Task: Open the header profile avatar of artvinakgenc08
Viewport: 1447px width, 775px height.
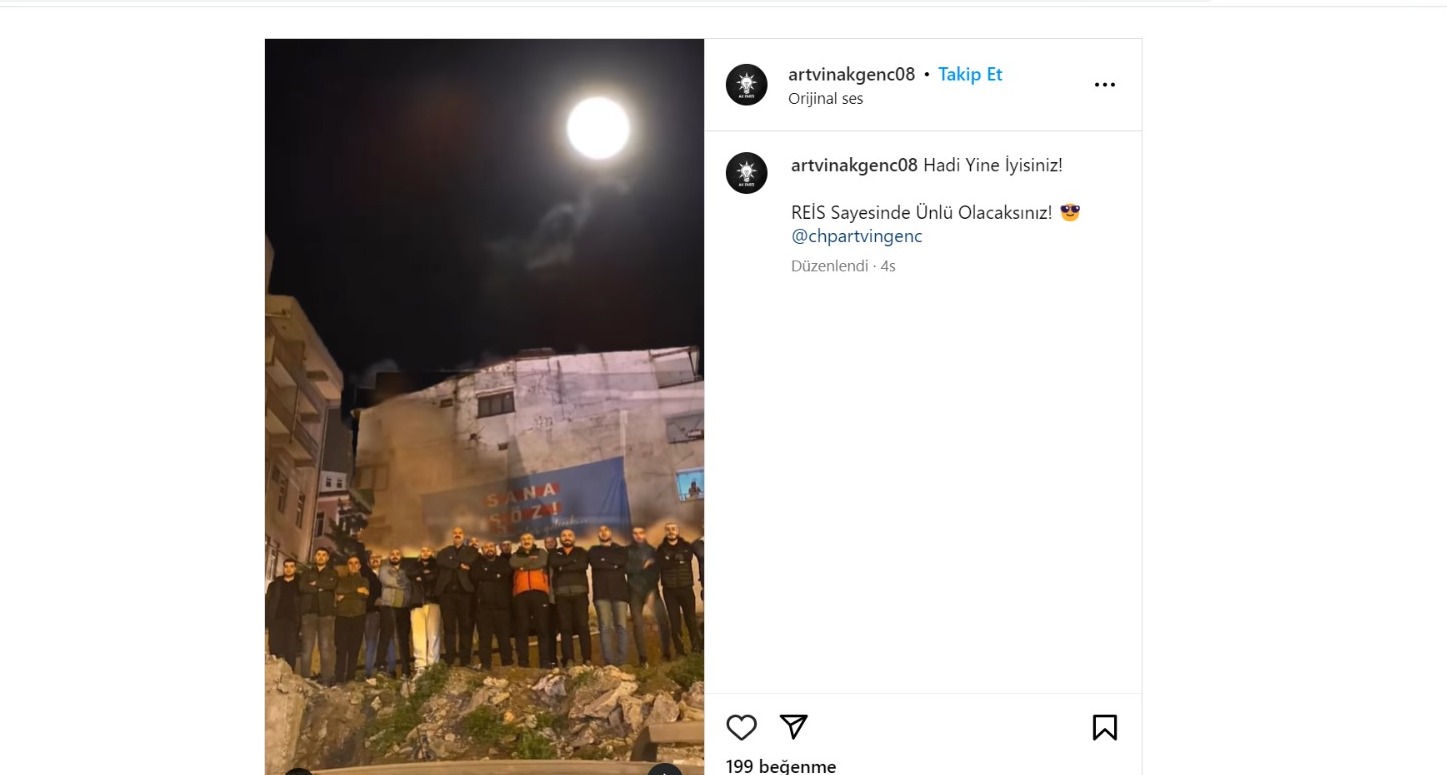Action: 746,85
